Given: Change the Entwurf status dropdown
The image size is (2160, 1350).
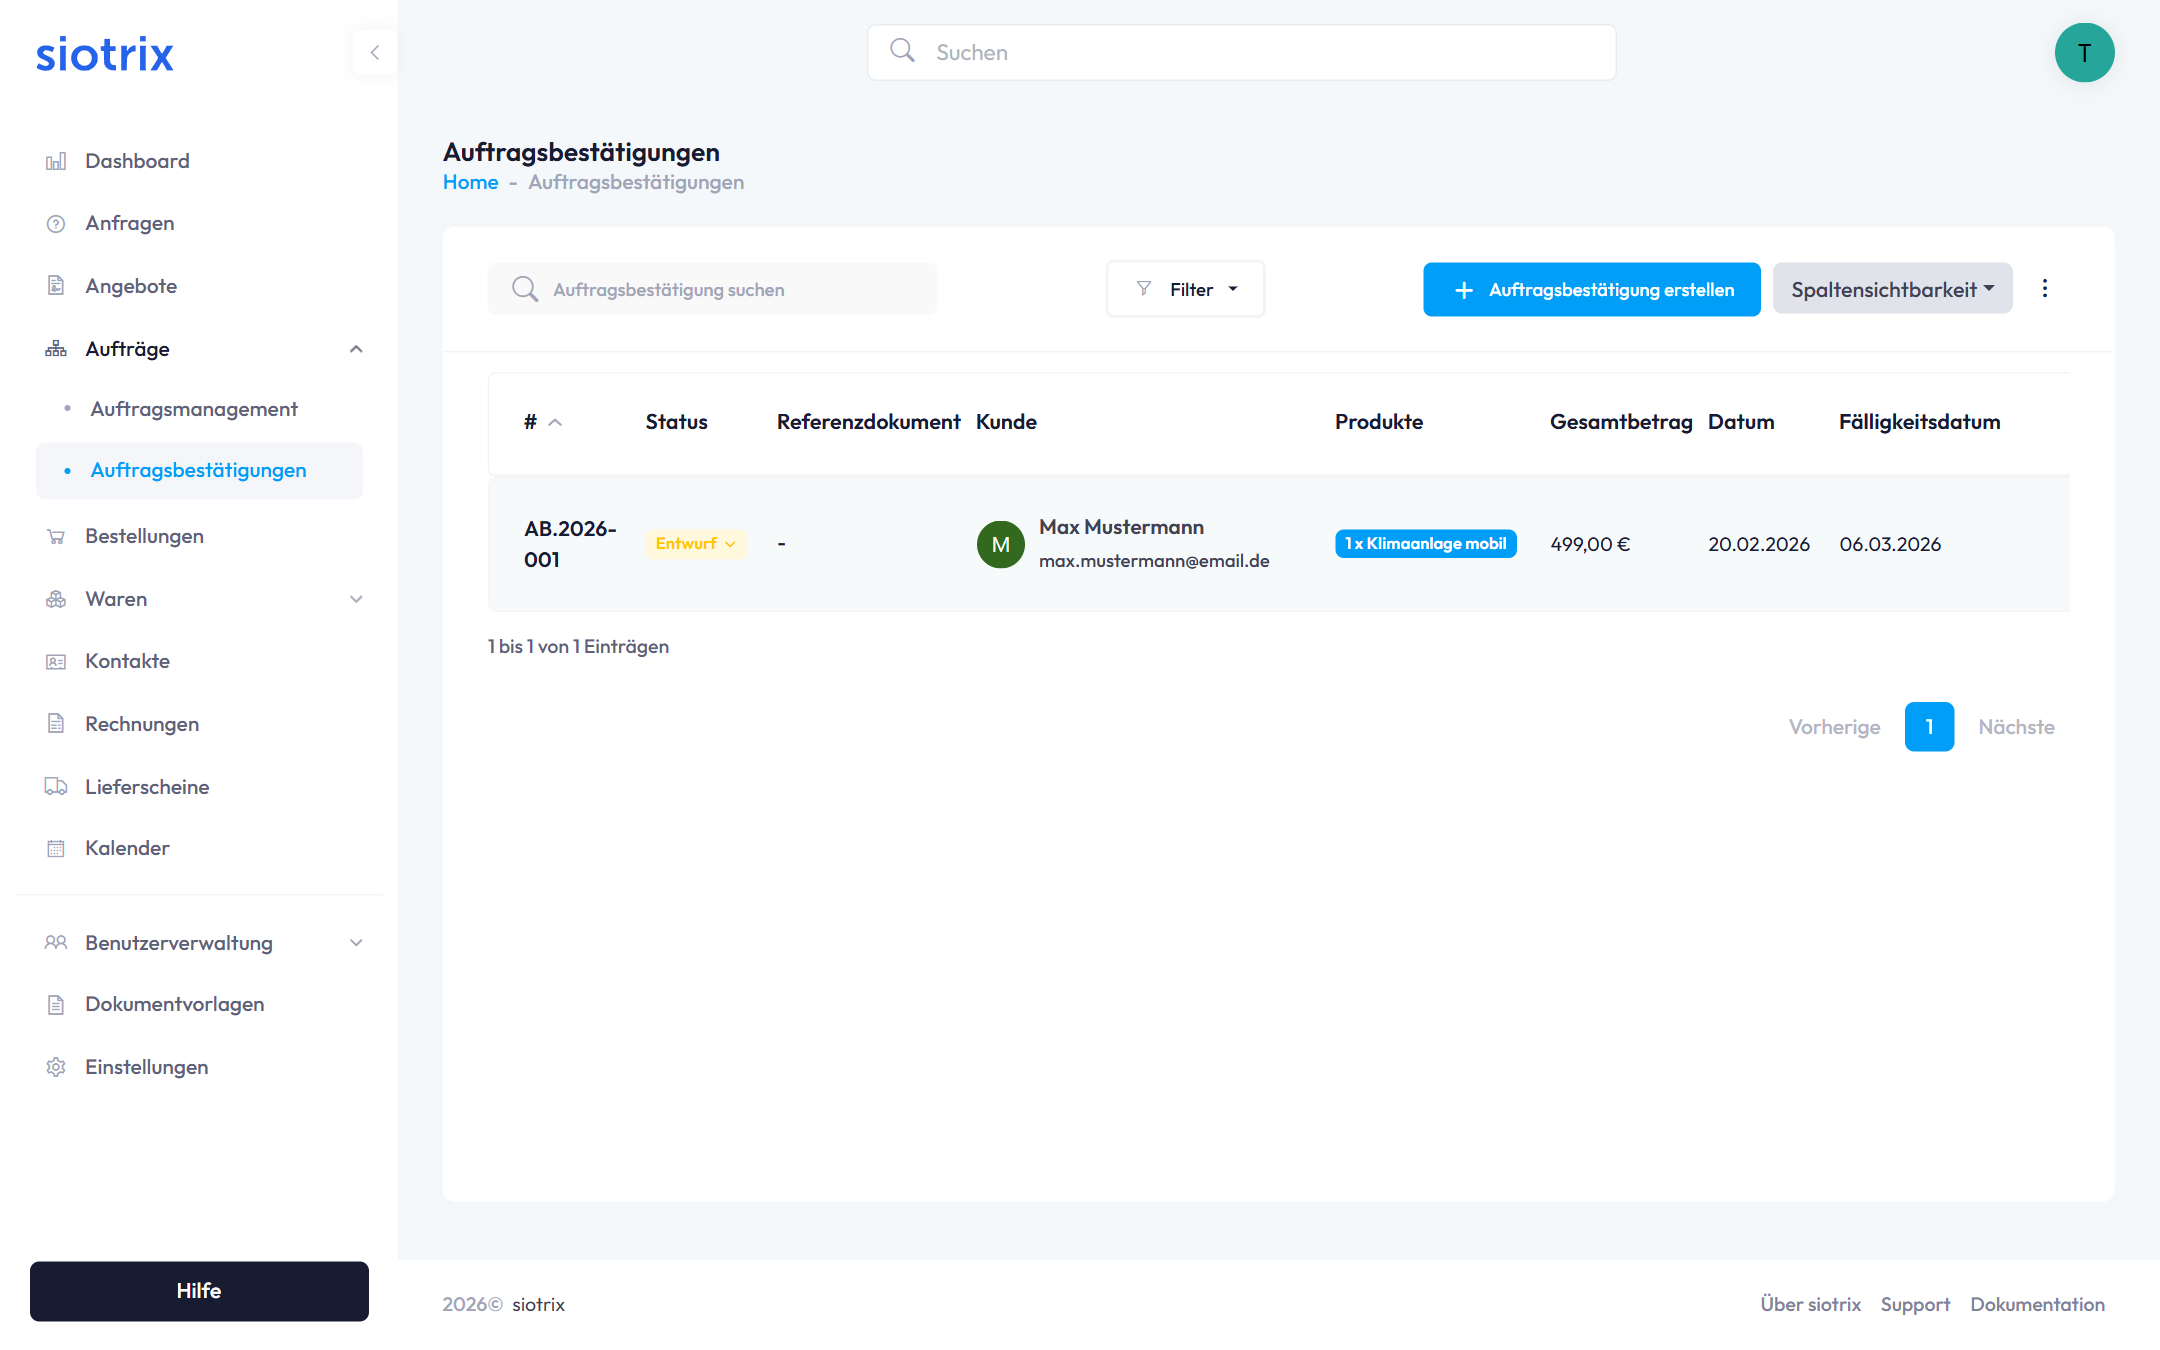Looking at the screenshot, I should [x=696, y=544].
